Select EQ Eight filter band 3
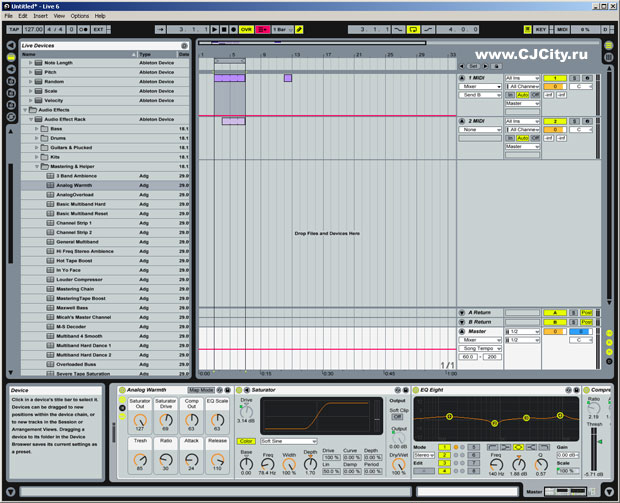 (444, 463)
